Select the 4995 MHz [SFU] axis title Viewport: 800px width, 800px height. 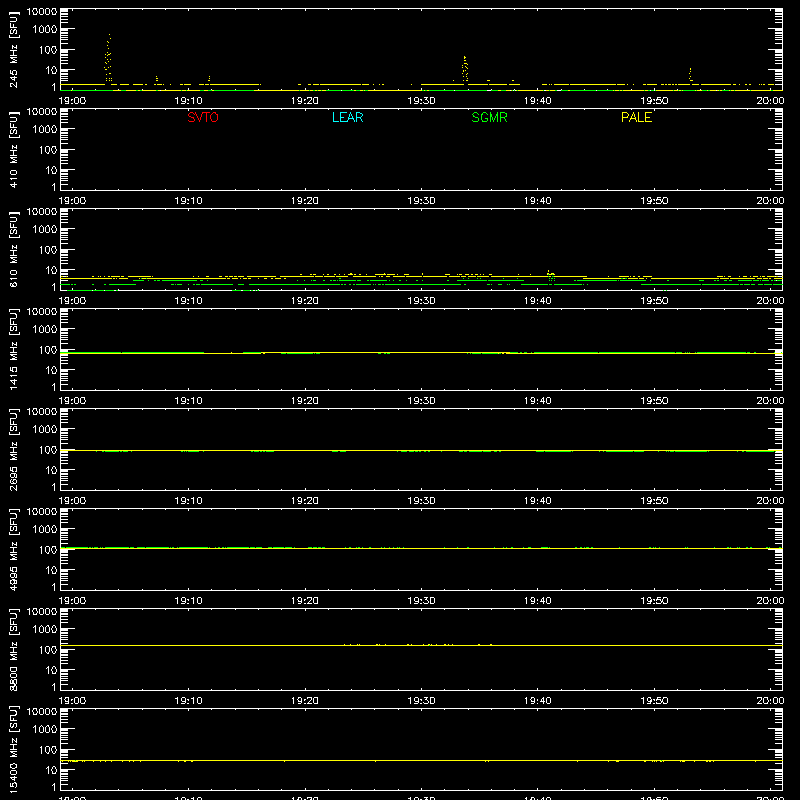[14, 550]
